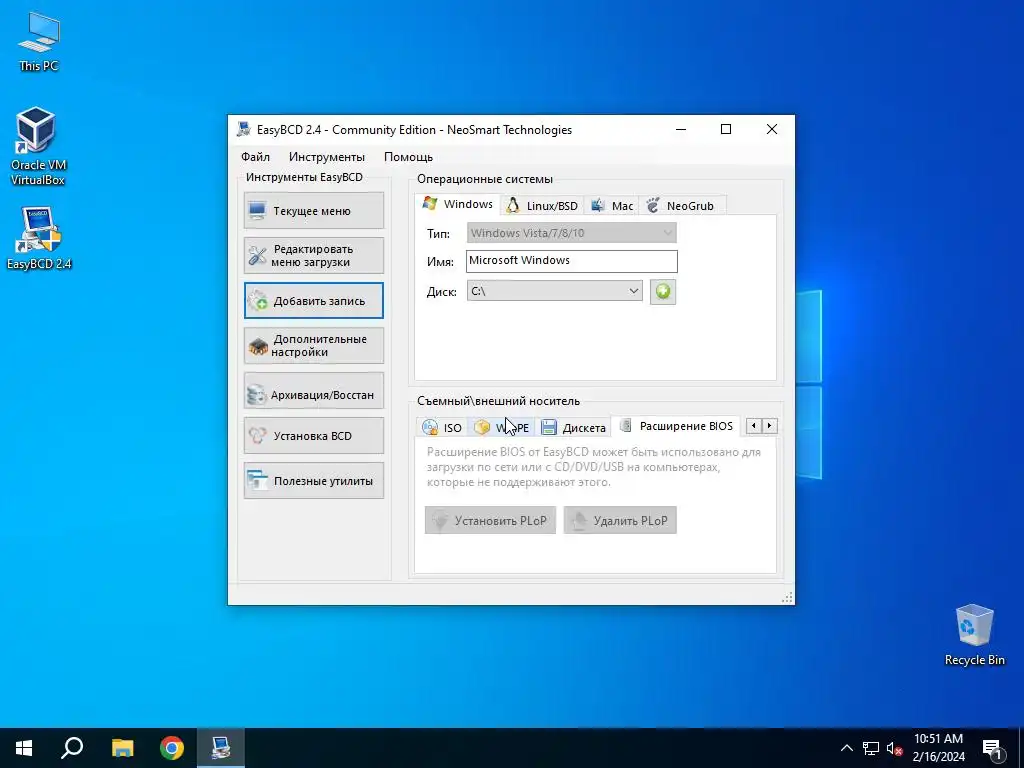Click the green add entry plus icon
This screenshot has width=1024, height=768.
(x=662, y=291)
